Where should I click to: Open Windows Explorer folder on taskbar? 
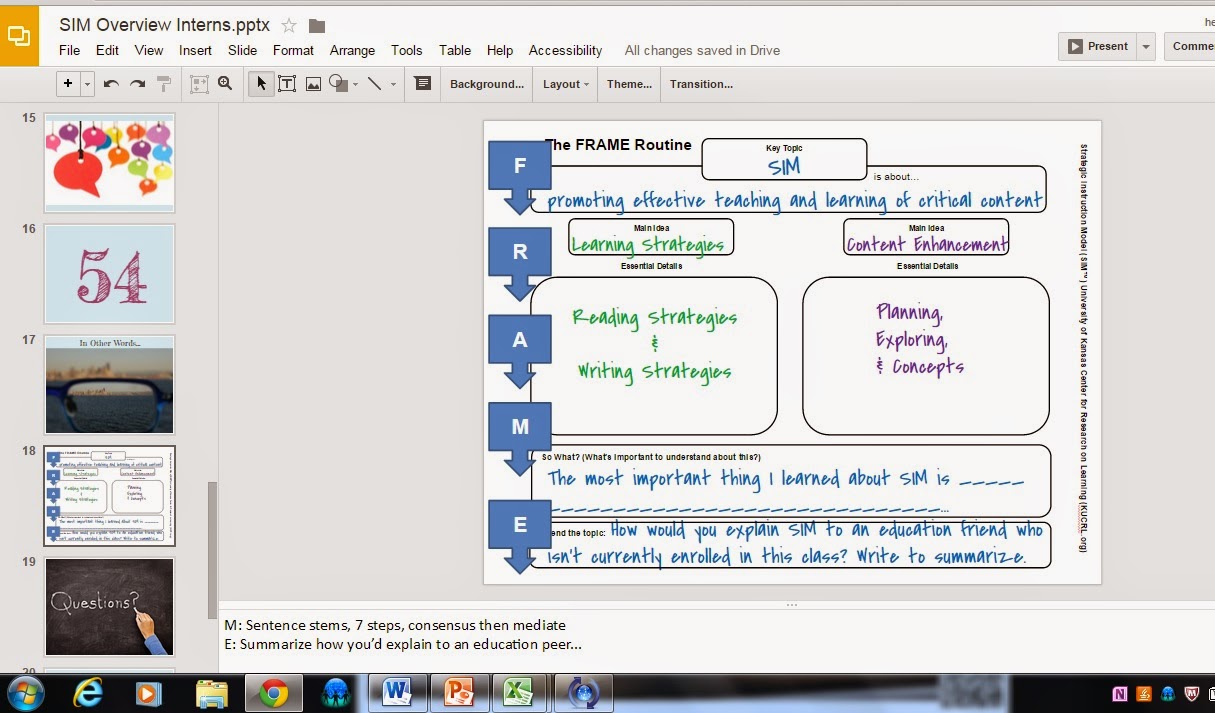click(211, 693)
